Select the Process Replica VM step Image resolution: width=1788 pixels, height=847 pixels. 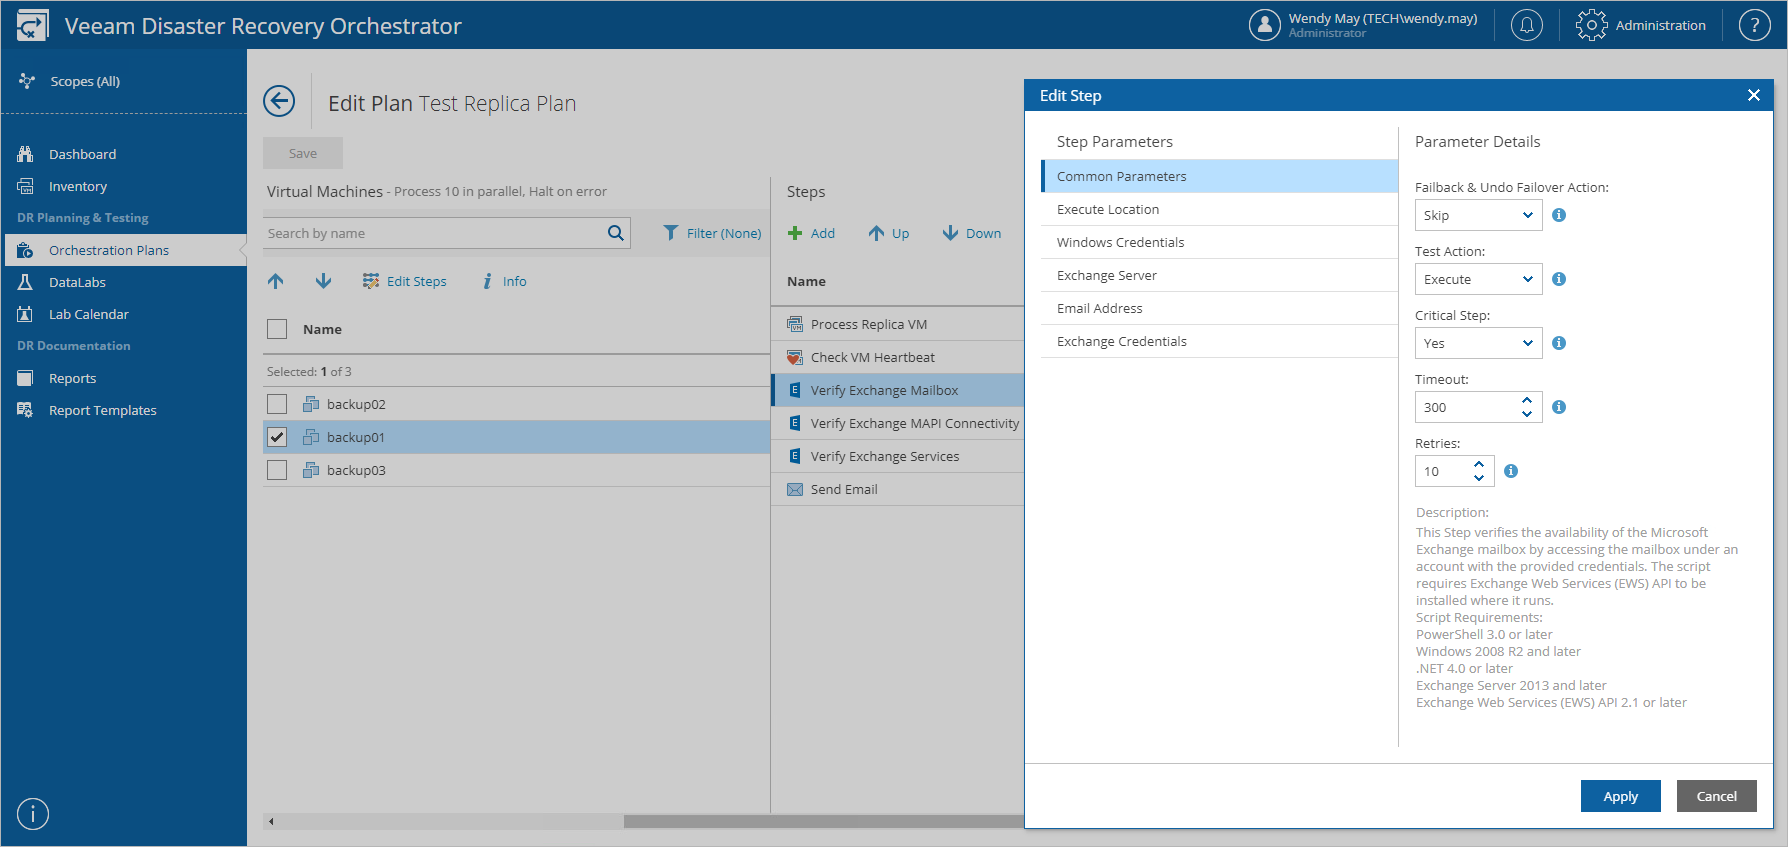coord(897,324)
